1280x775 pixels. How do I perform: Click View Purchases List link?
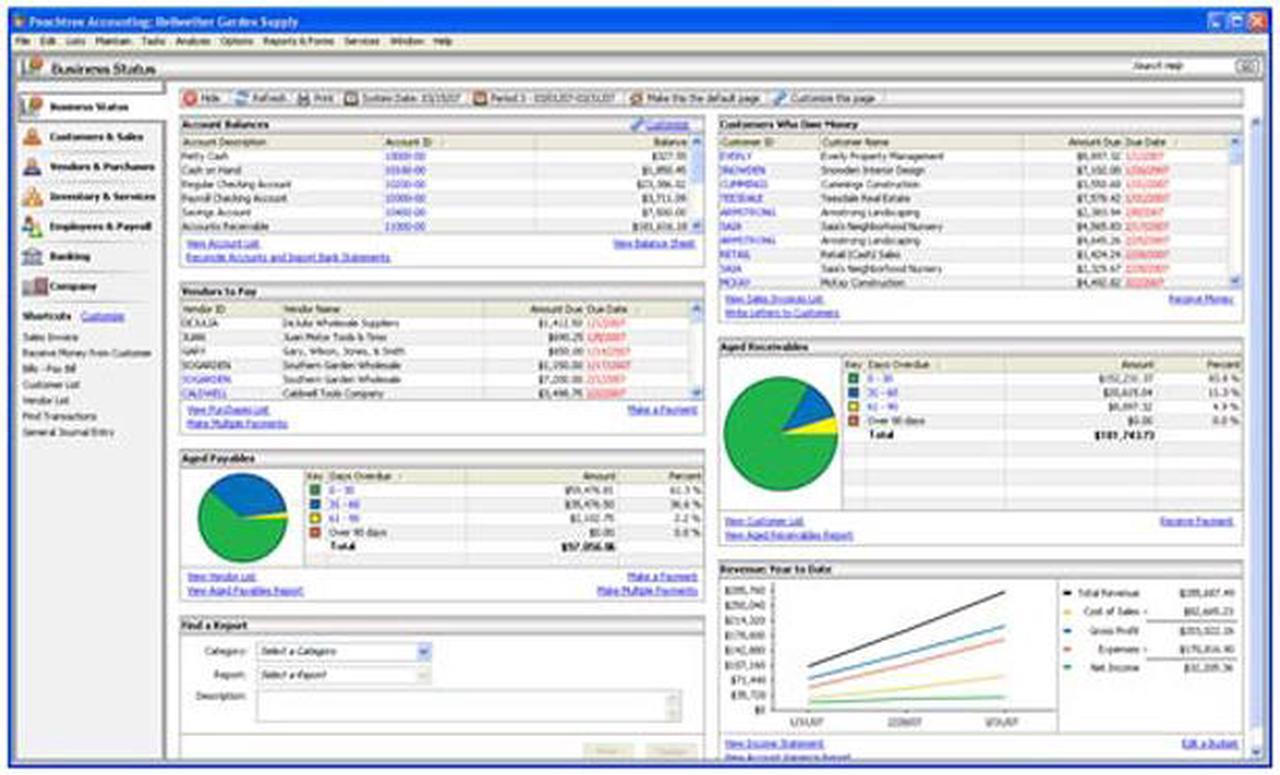click(228, 410)
